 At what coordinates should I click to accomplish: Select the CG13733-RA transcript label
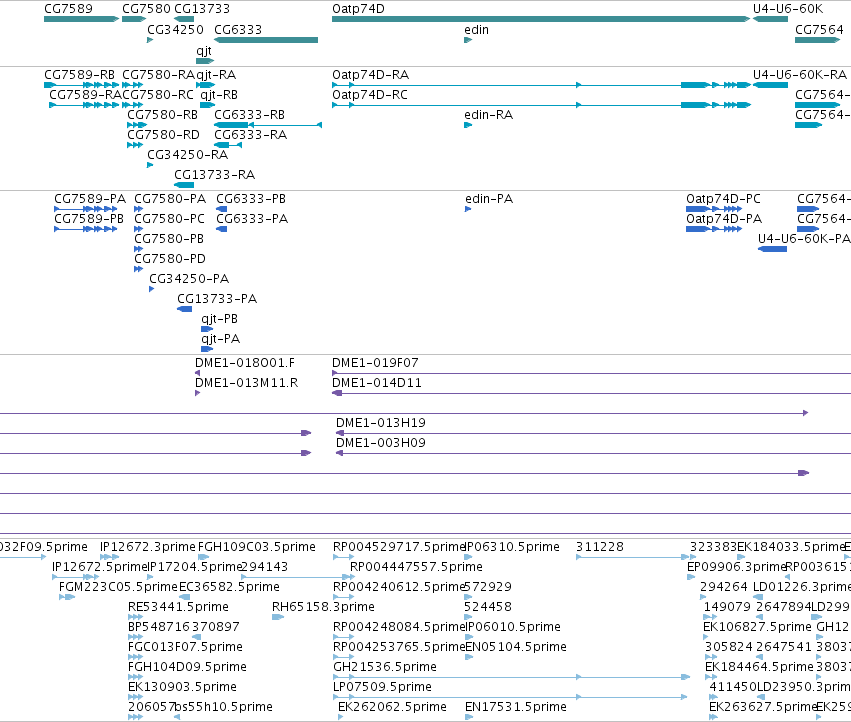pos(214,175)
